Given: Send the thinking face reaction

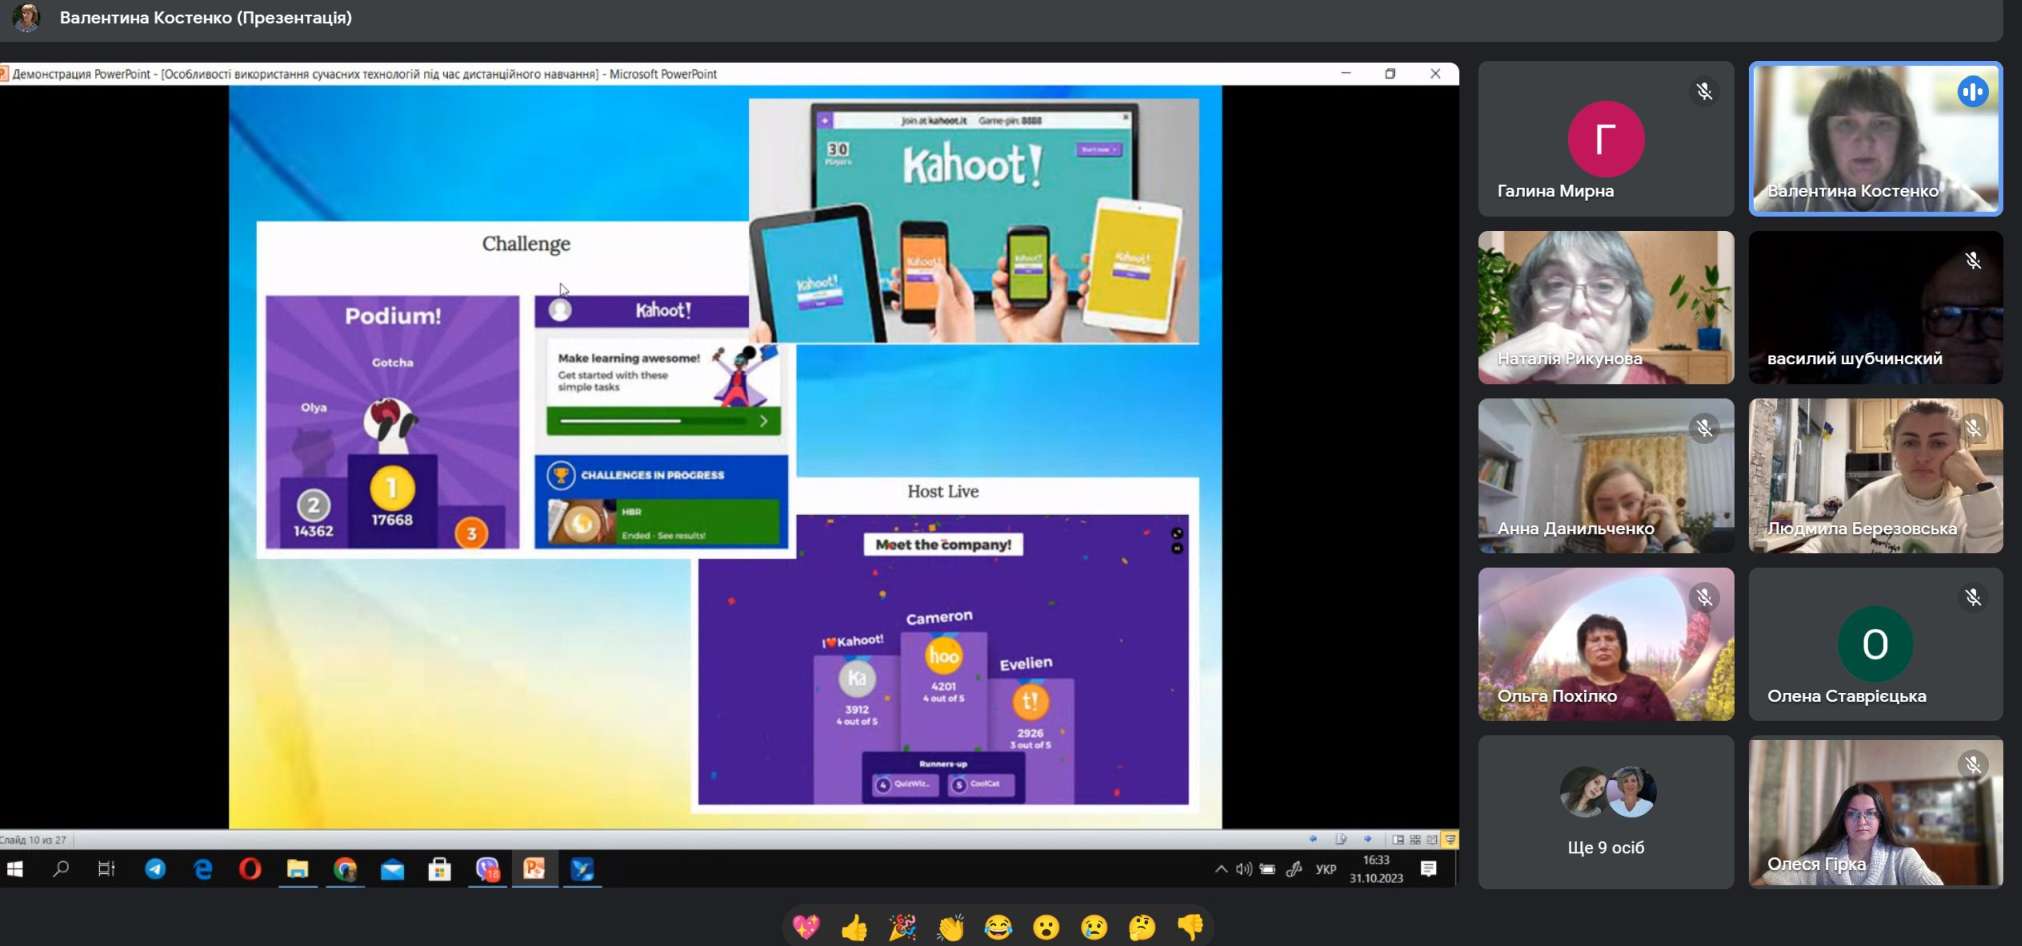Looking at the screenshot, I should (1142, 927).
